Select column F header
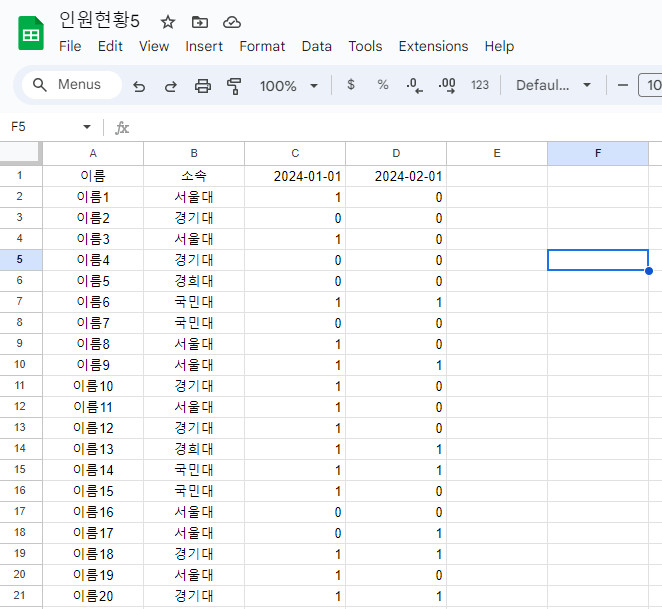Image resolution: width=662 pixels, height=609 pixels. [x=598, y=153]
